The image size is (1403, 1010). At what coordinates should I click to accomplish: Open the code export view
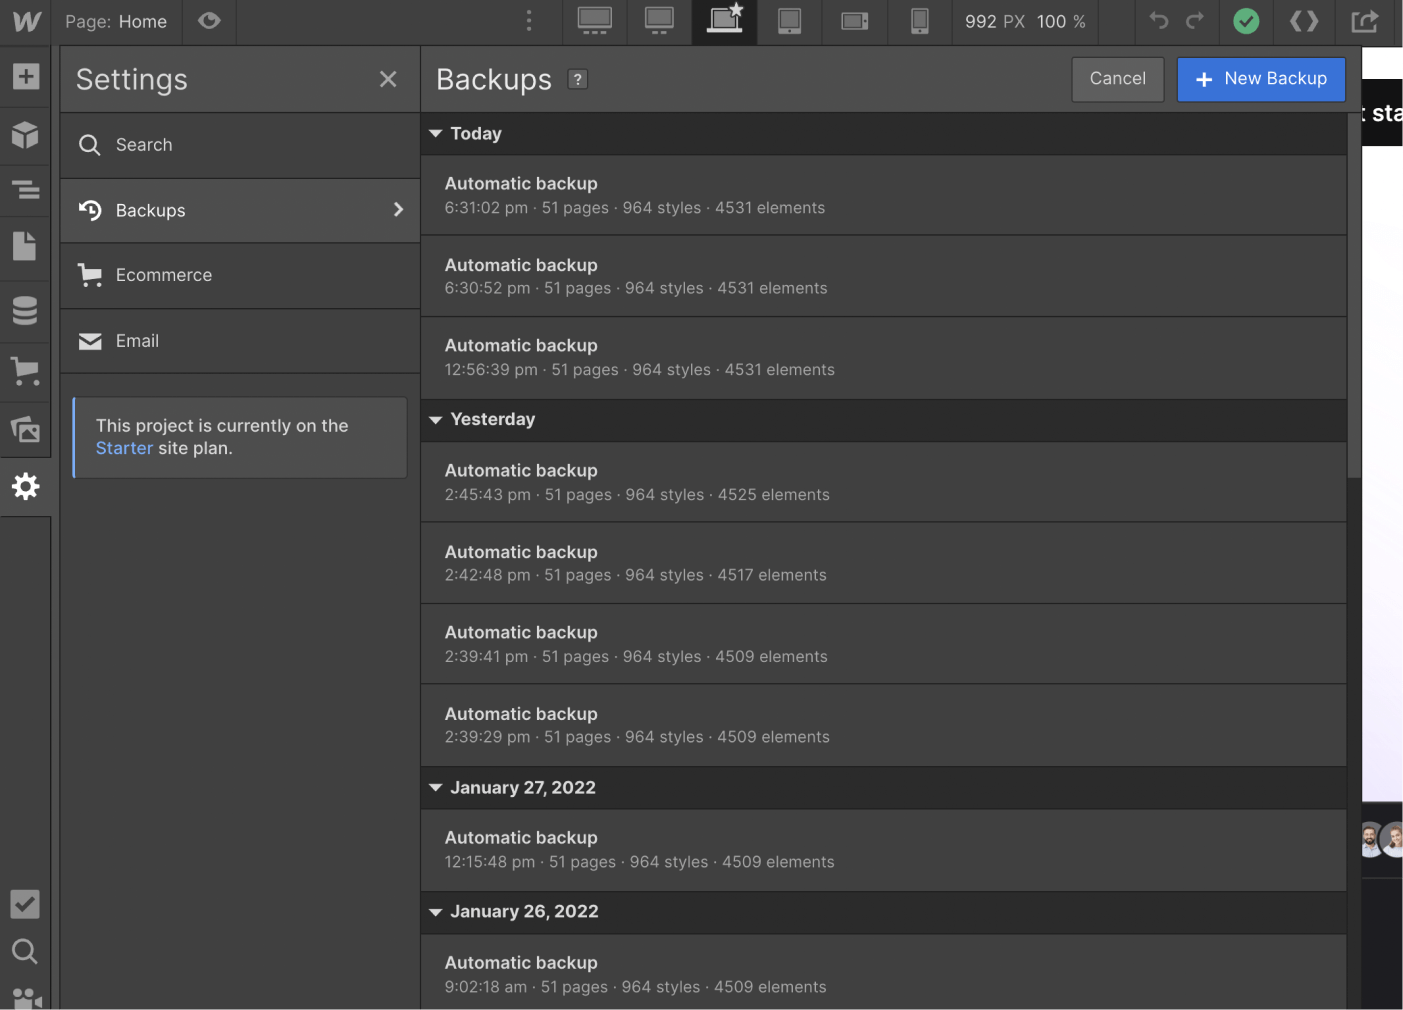(1303, 21)
